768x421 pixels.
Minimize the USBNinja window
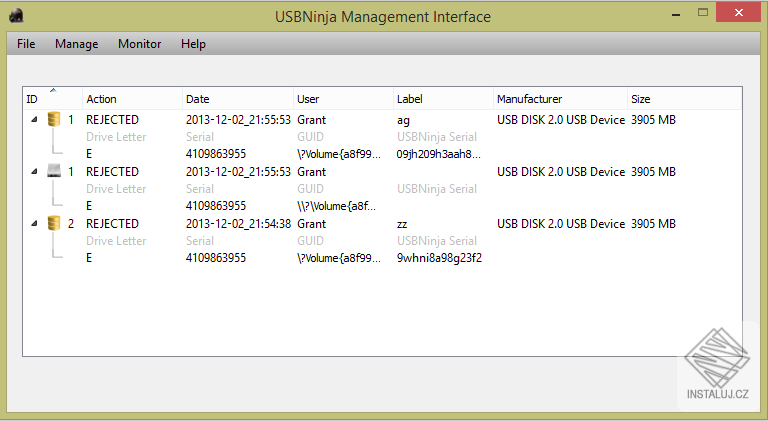pos(676,13)
